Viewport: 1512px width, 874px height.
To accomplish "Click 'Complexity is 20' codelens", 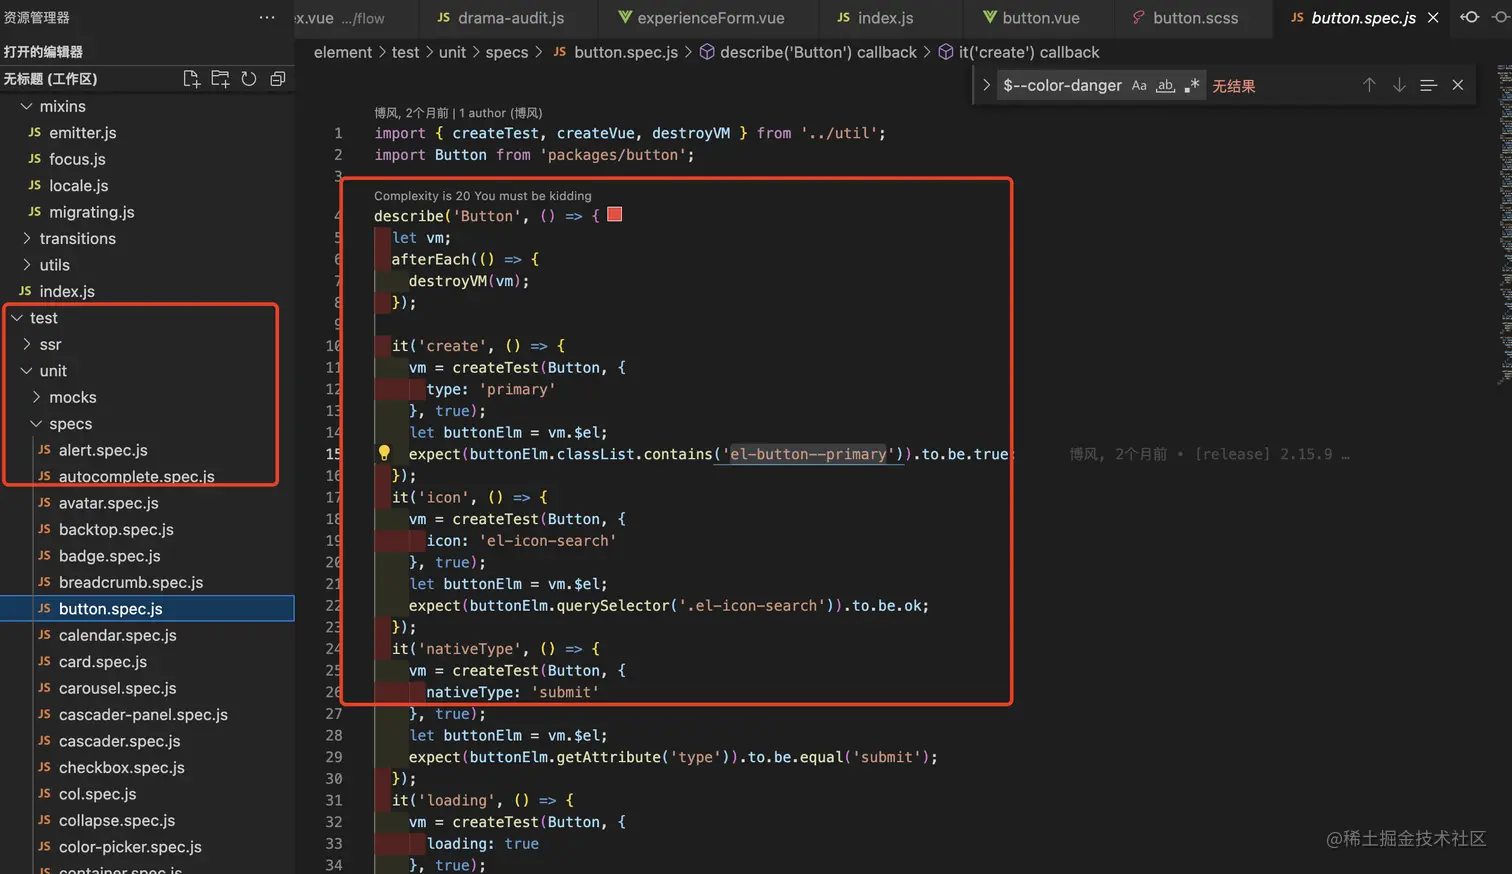I will (x=483, y=196).
